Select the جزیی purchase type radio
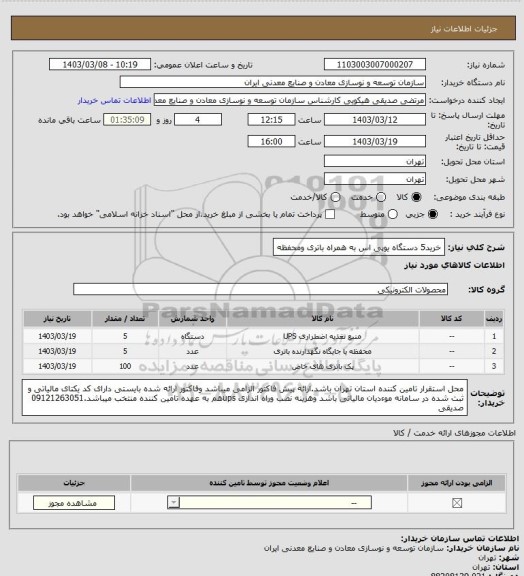Viewport: 524px width, 576px height. click(433, 214)
